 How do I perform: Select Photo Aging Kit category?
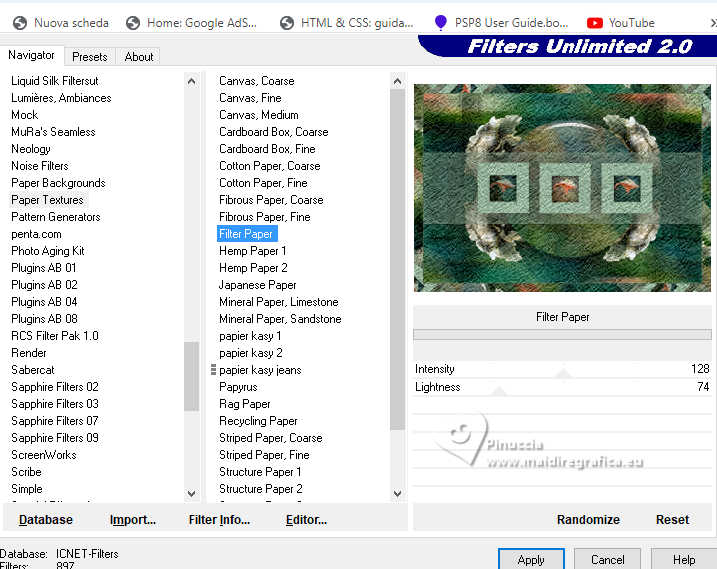click(x=48, y=251)
